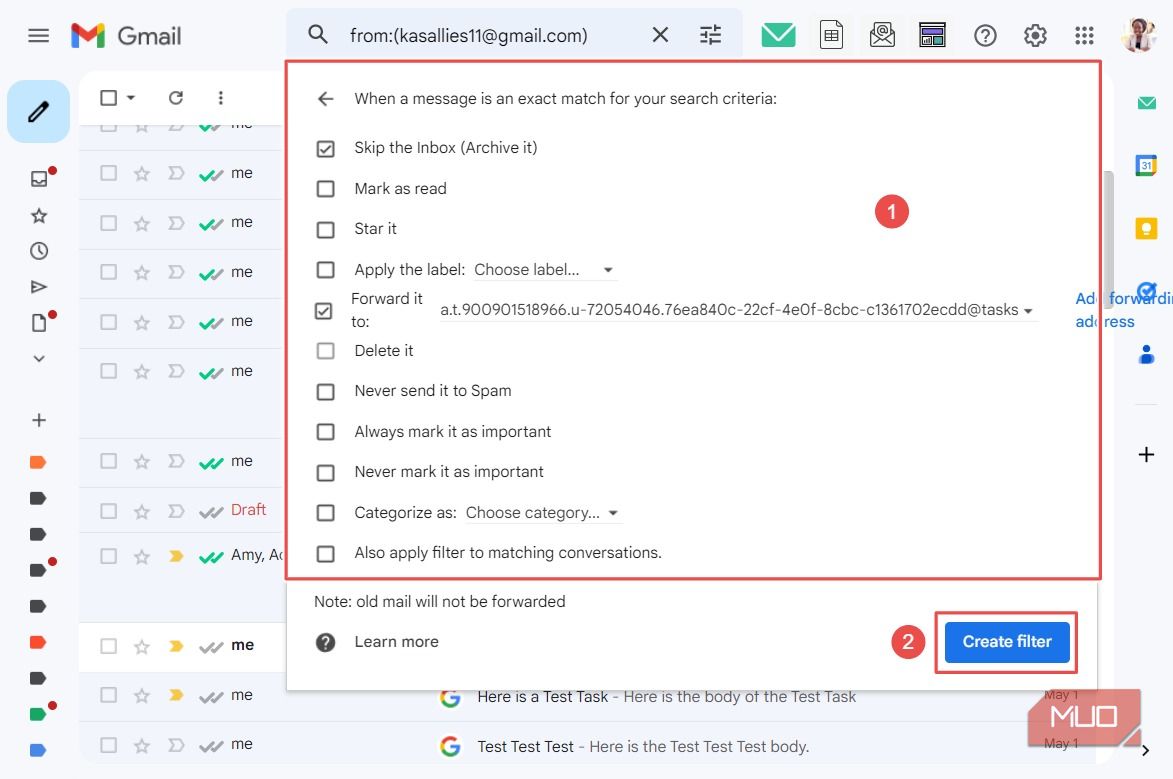This screenshot has height=779, width=1173.
Task: Open Starred mail in the sidebar
Action: coord(39,216)
